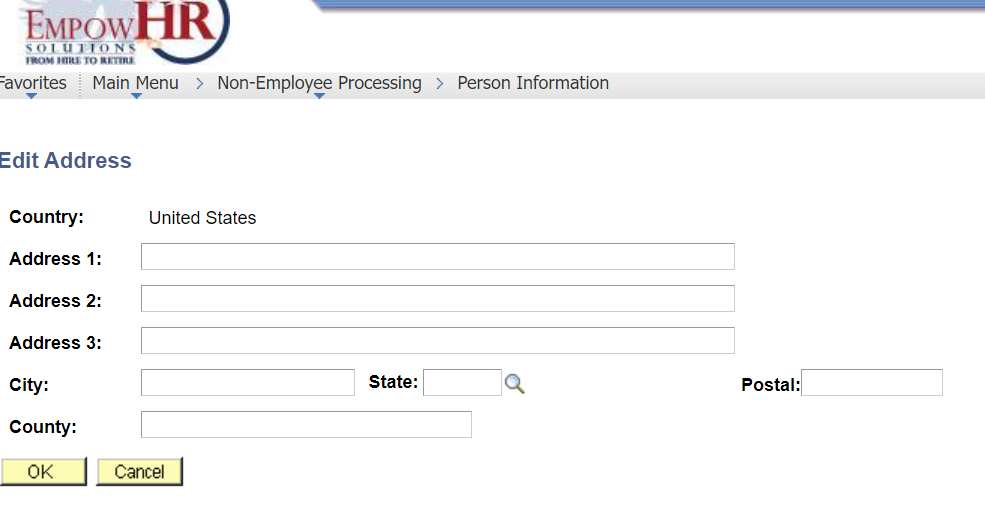Screen dimensions: 985x513
Task: Open the Main Menu item
Action: point(135,83)
